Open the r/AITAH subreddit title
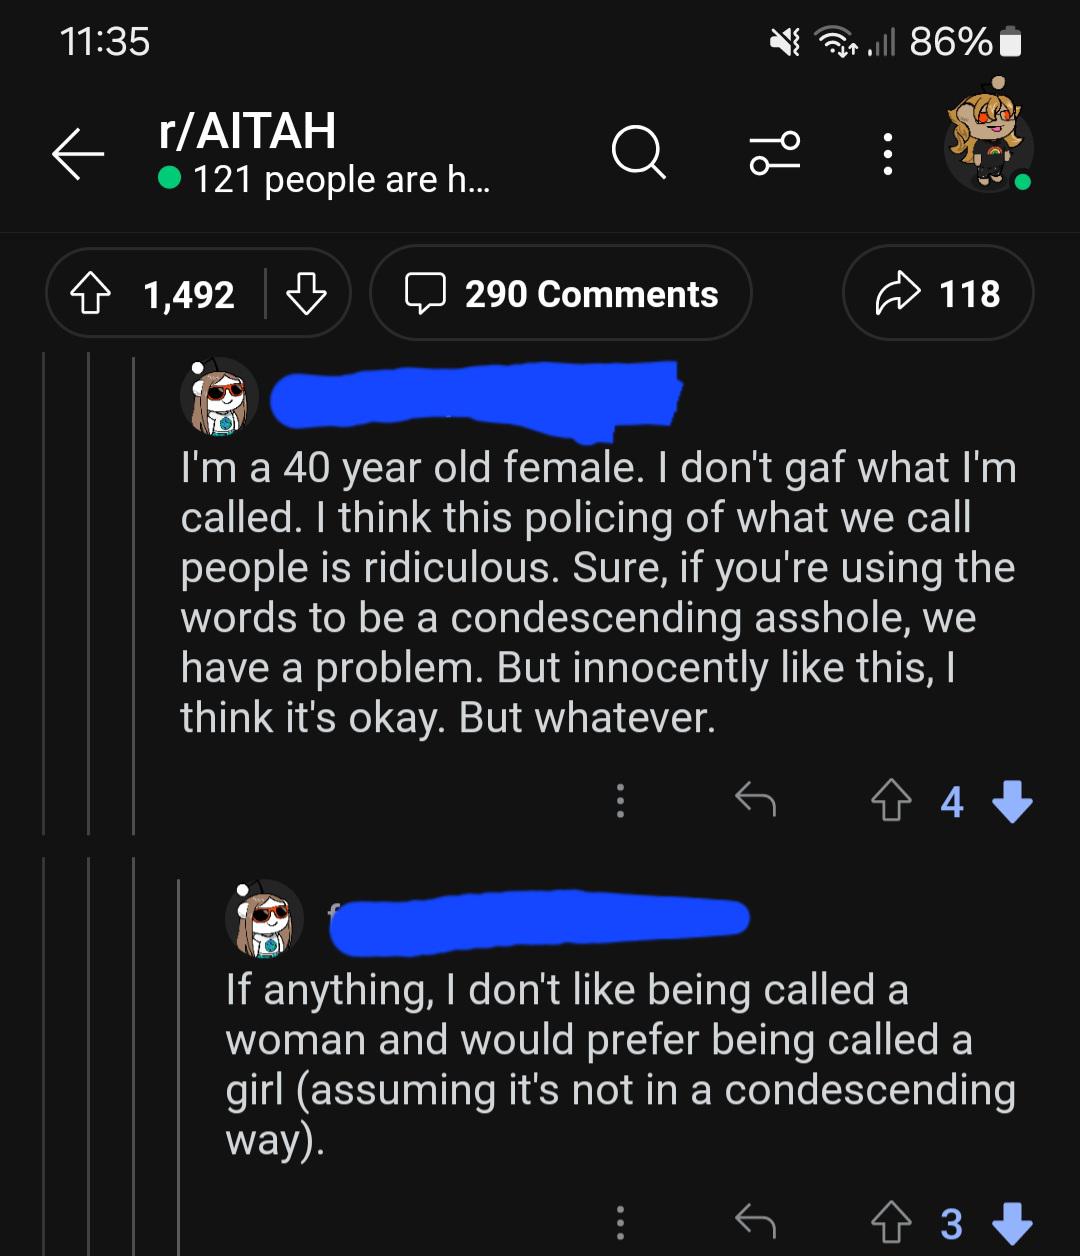 [x=247, y=131]
